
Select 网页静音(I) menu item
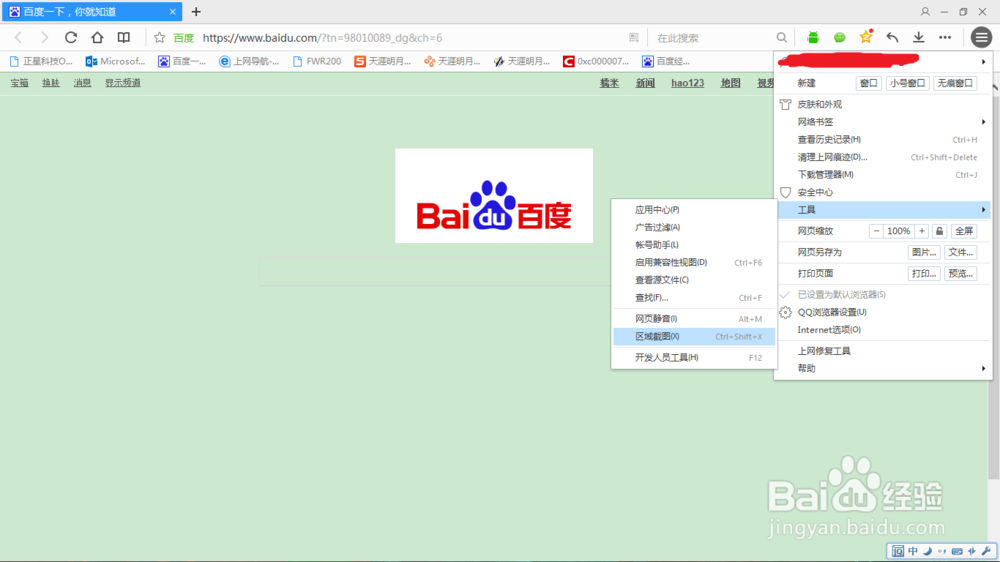click(x=694, y=318)
